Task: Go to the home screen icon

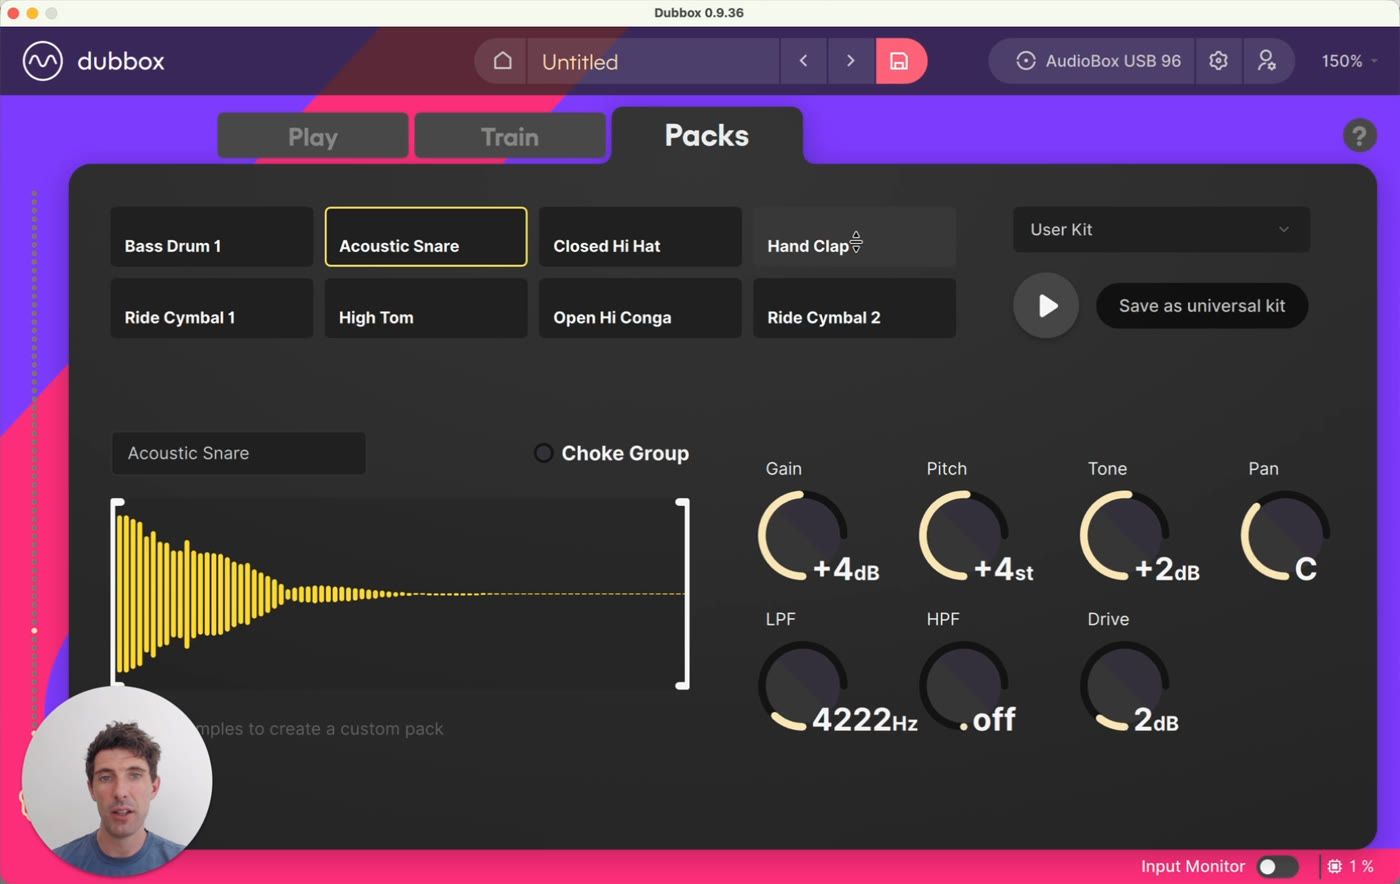Action: tap(502, 61)
